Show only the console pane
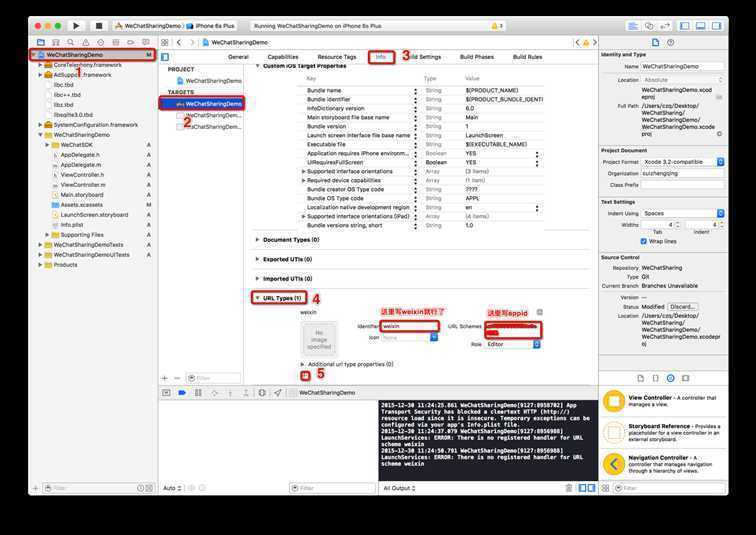Viewport: 756px width, 535px height. pyautogui.click(x=591, y=488)
